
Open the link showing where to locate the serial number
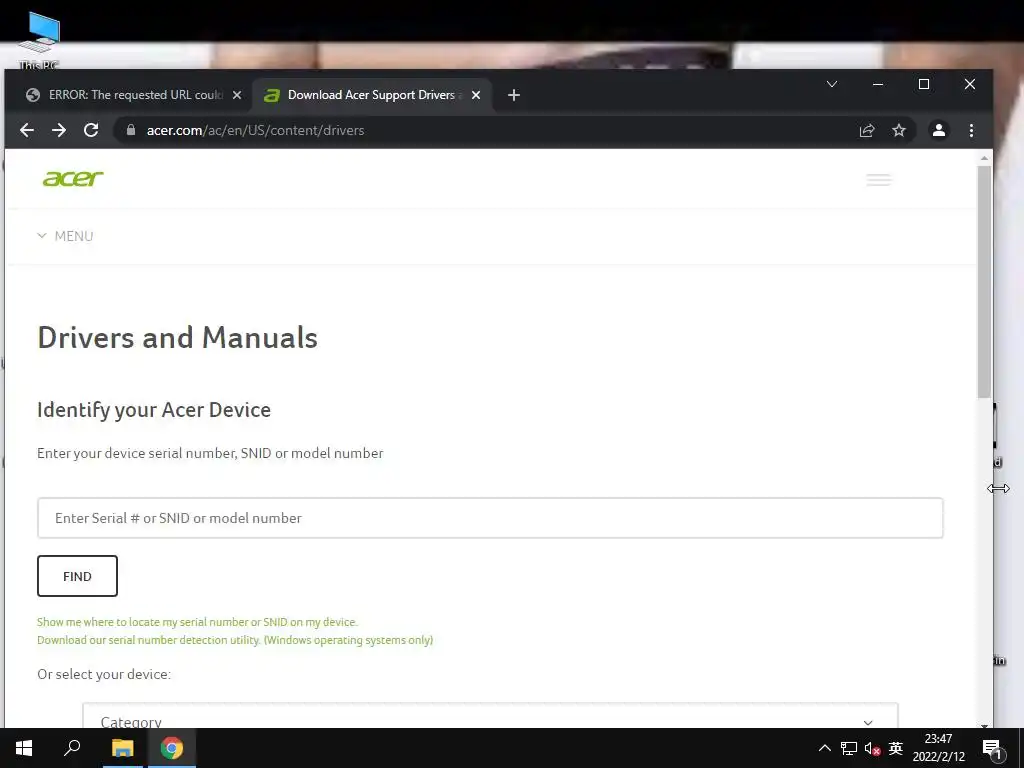(197, 622)
